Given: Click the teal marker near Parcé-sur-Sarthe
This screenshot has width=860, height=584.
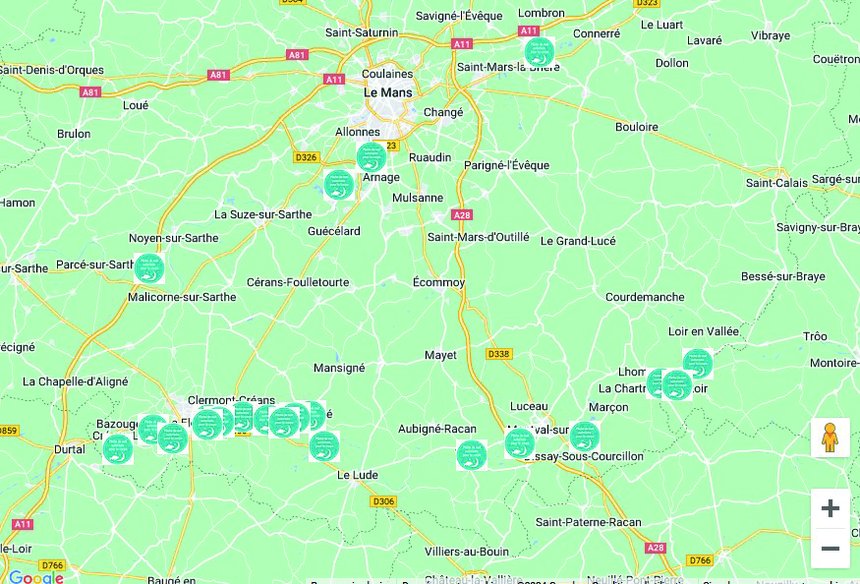Looking at the screenshot, I should 149,269.
